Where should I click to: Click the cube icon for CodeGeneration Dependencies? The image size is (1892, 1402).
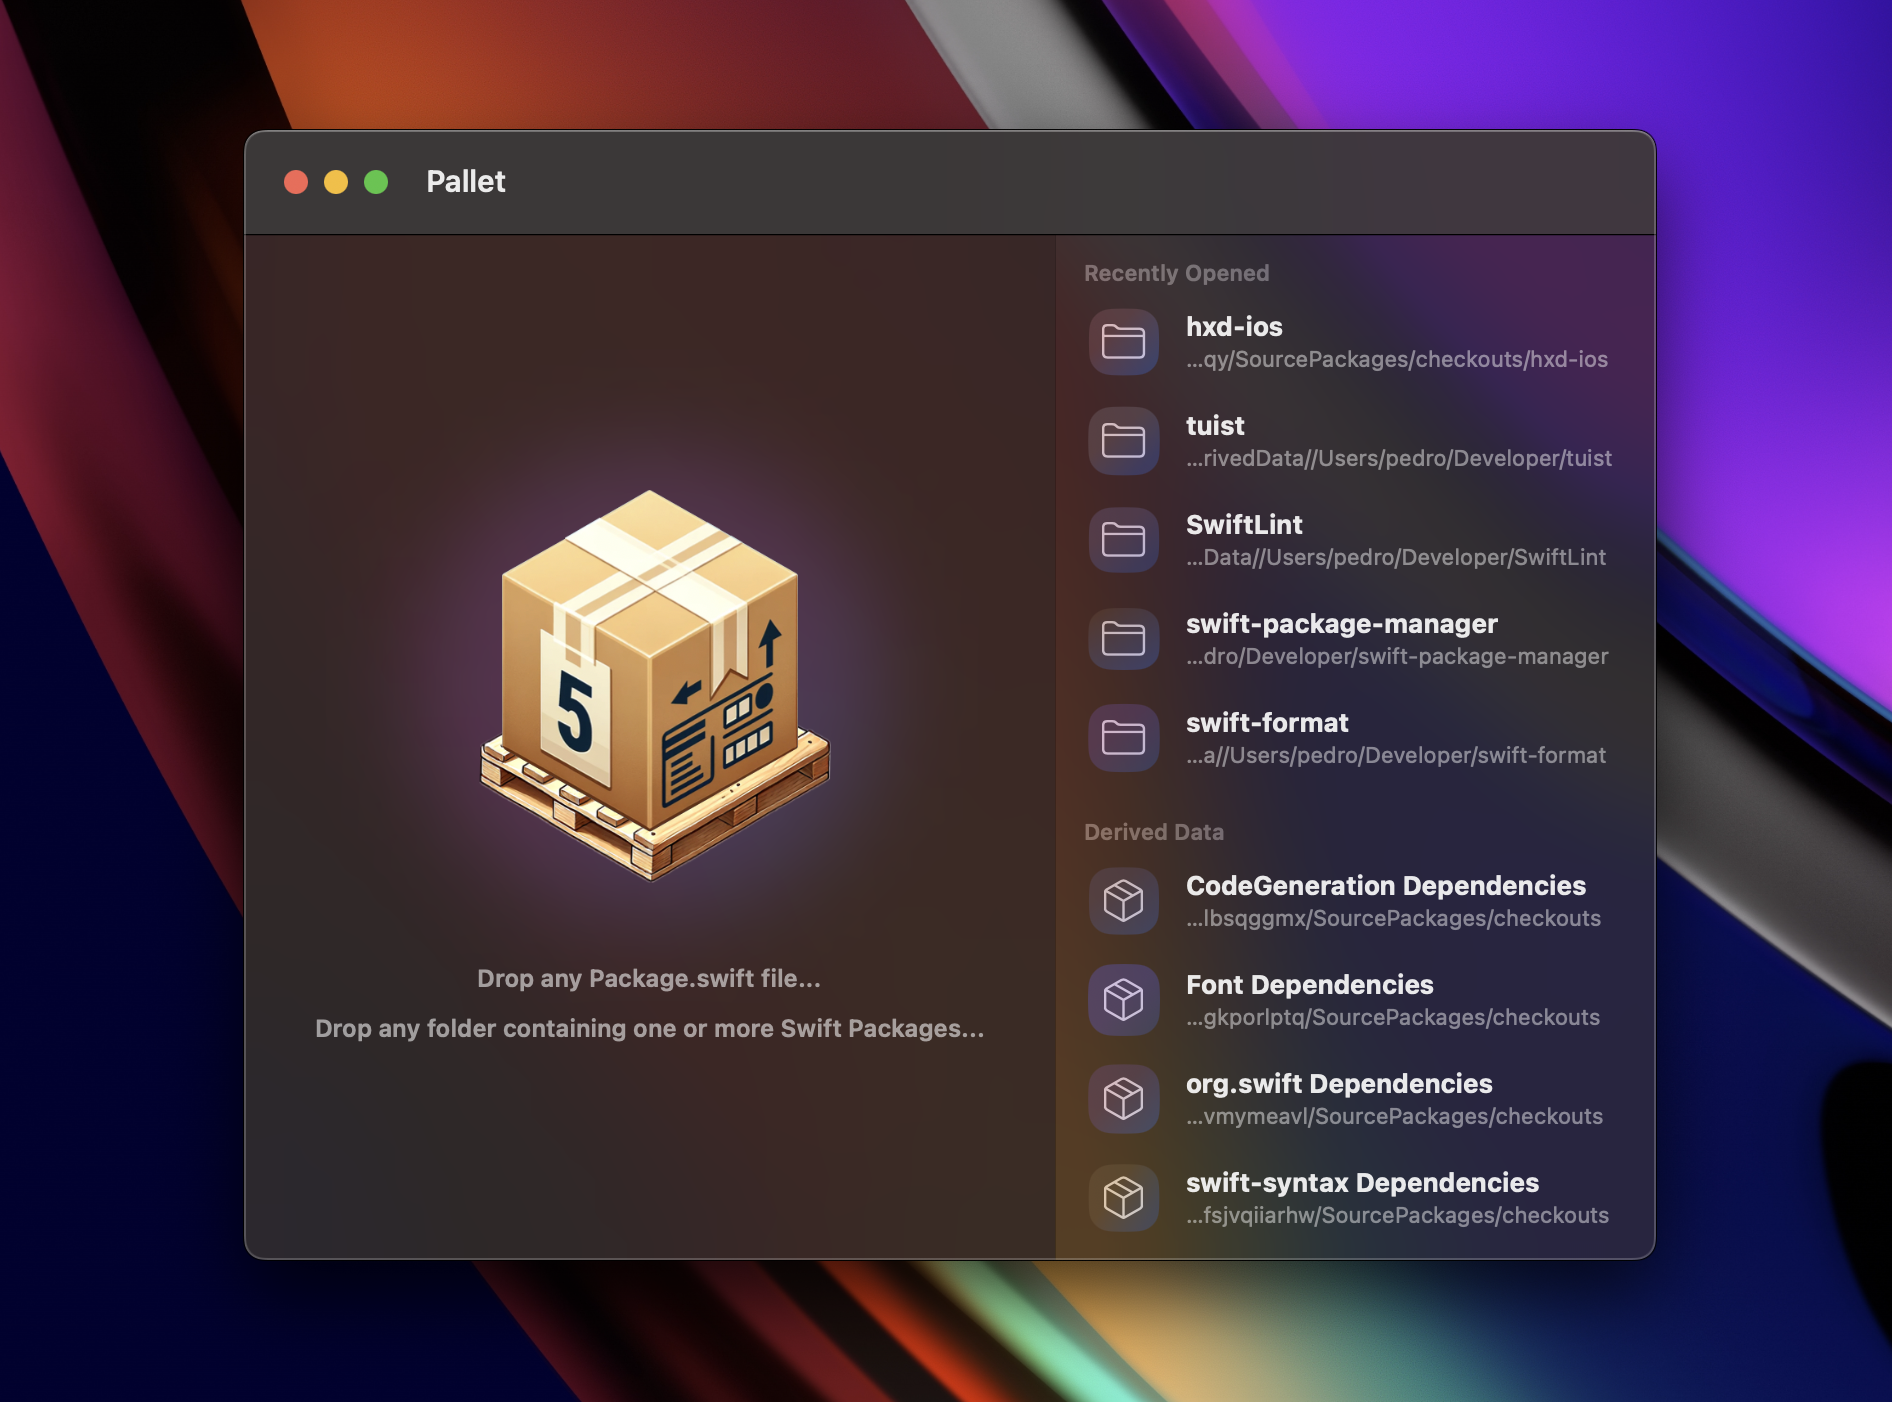click(x=1123, y=901)
